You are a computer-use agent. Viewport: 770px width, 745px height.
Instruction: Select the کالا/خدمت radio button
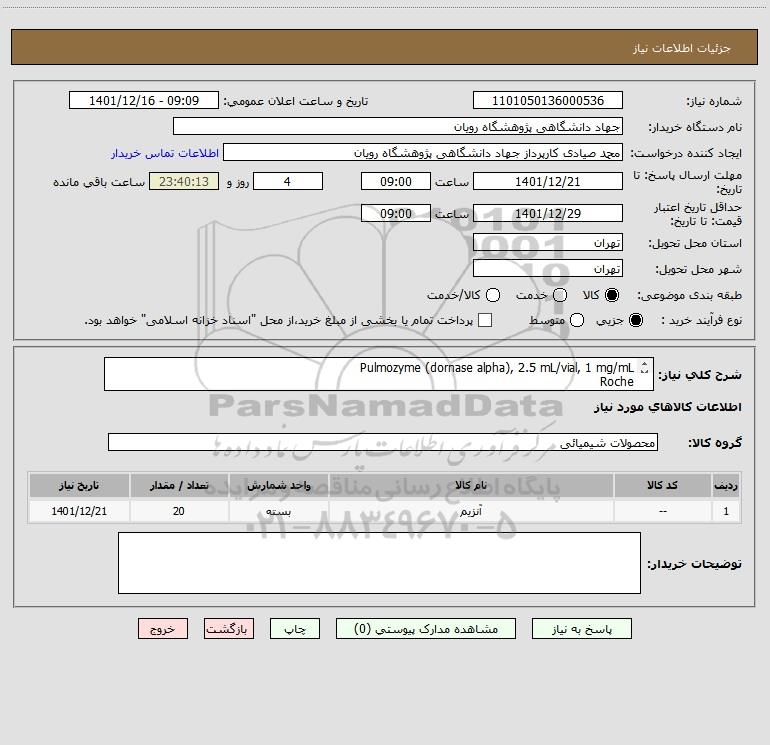pos(493,295)
